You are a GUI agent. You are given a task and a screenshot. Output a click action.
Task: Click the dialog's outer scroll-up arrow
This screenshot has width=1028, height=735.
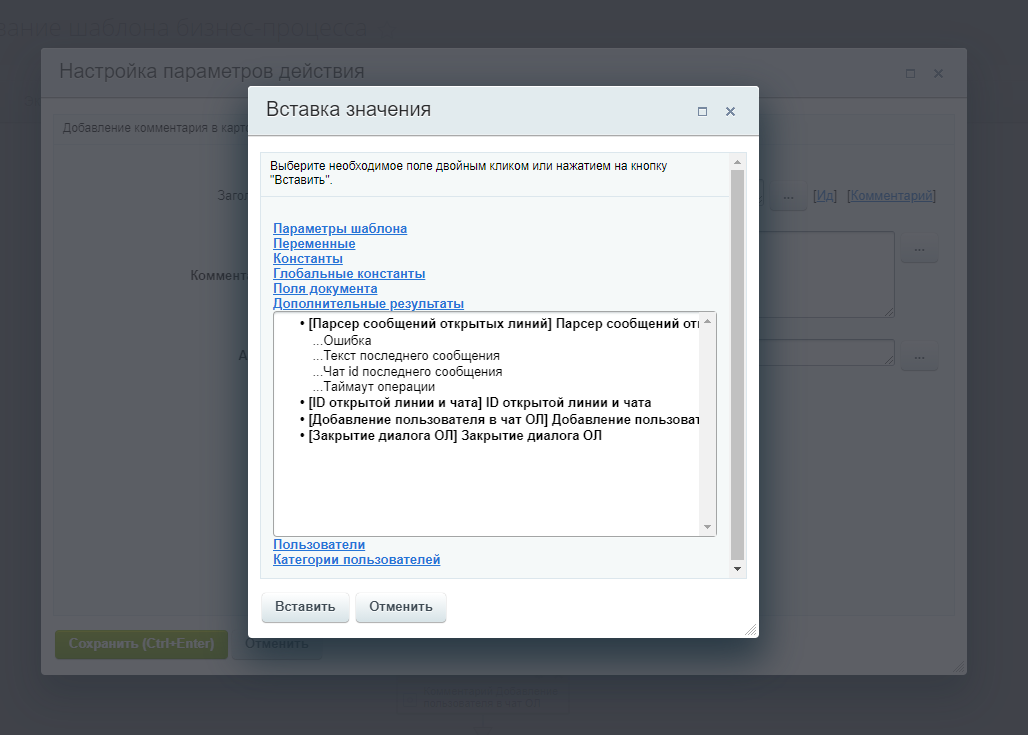(x=738, y=162)
